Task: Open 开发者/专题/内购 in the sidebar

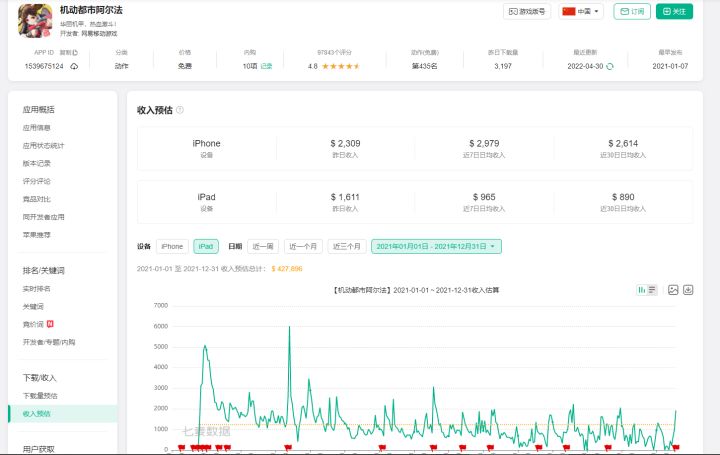Action: (x=49, y=342)
